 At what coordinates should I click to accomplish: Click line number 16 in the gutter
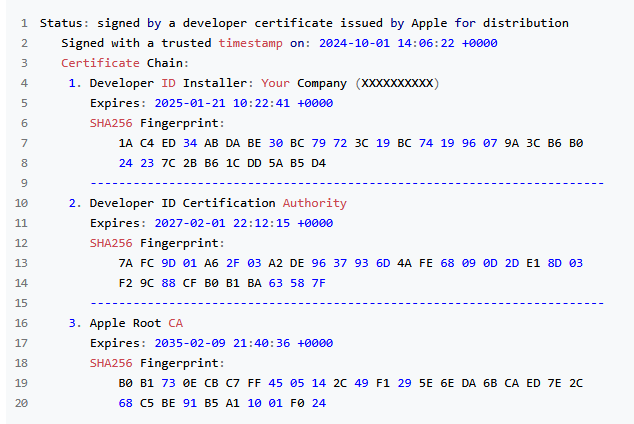coord(21,323)
